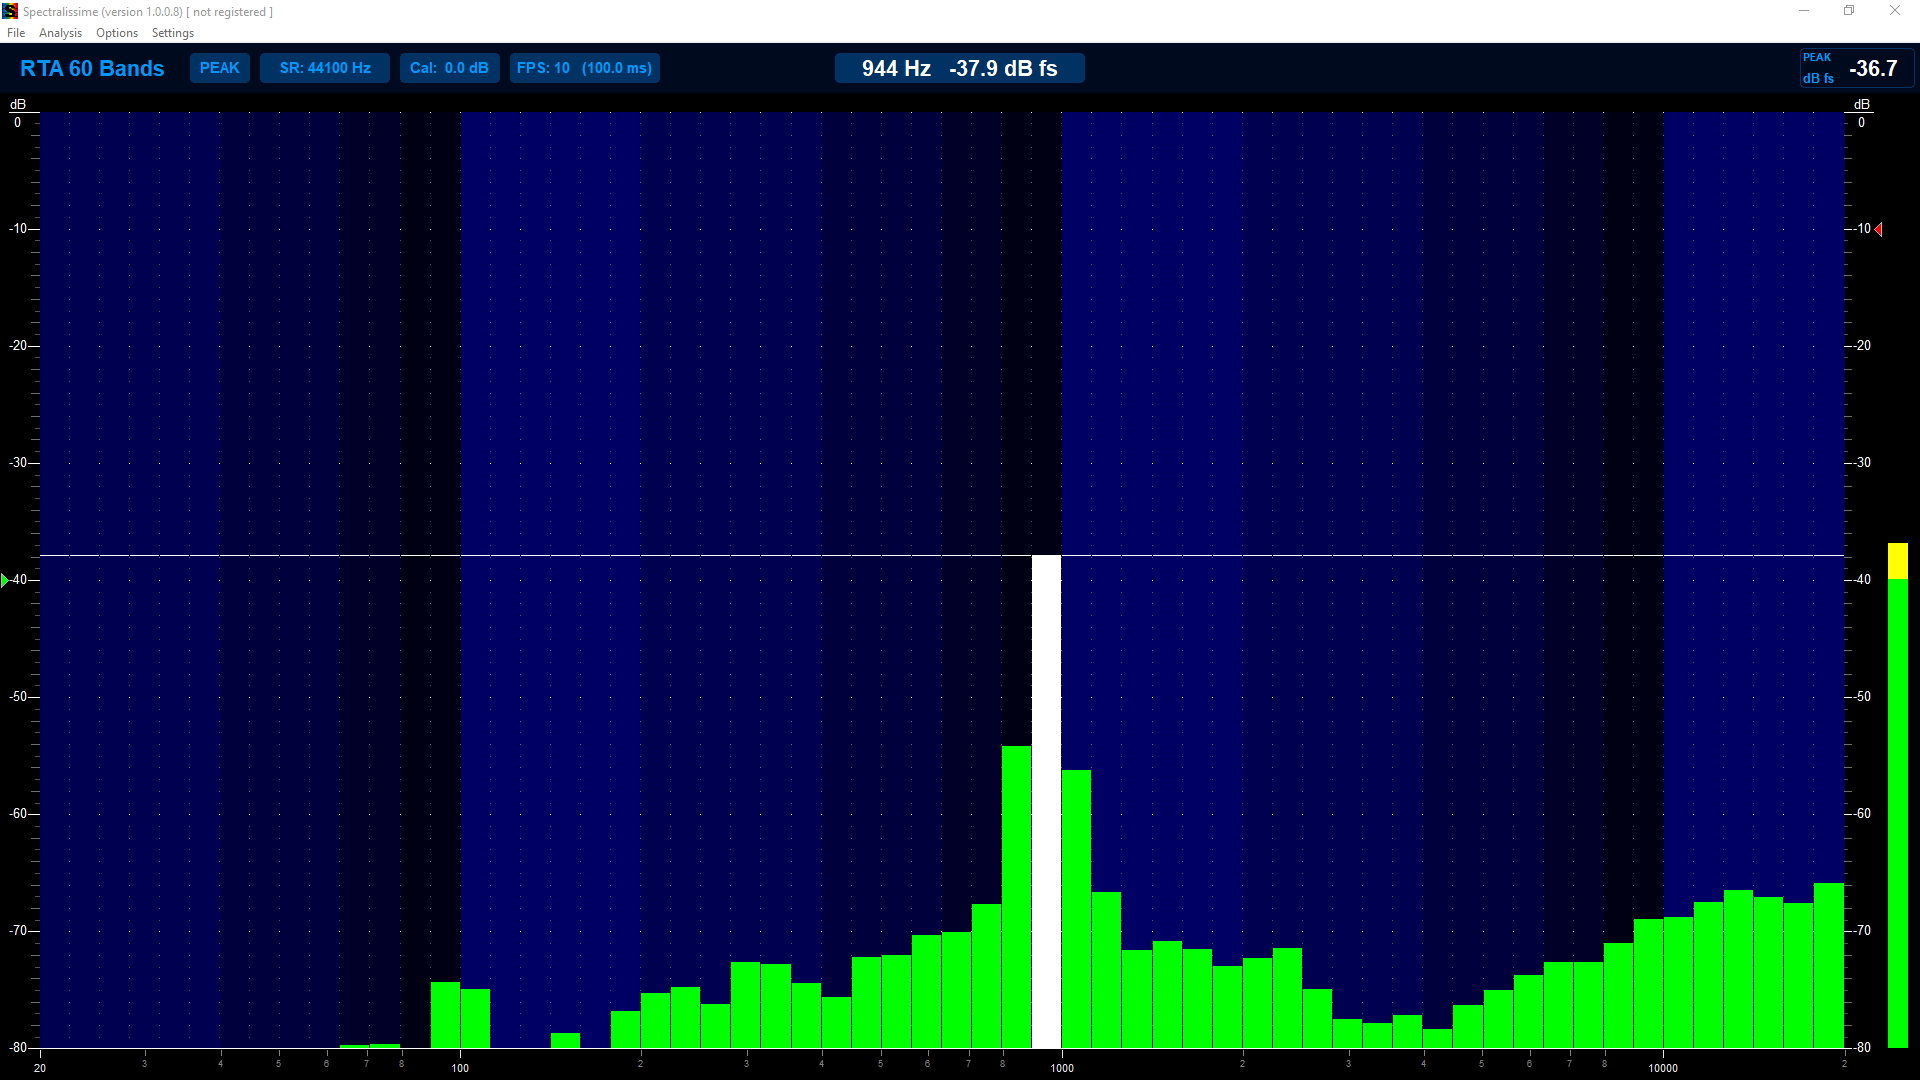Click the yellow segment of the level meter
The height and width of the screenshot is (1080, 1920).
click(1897, 561)
